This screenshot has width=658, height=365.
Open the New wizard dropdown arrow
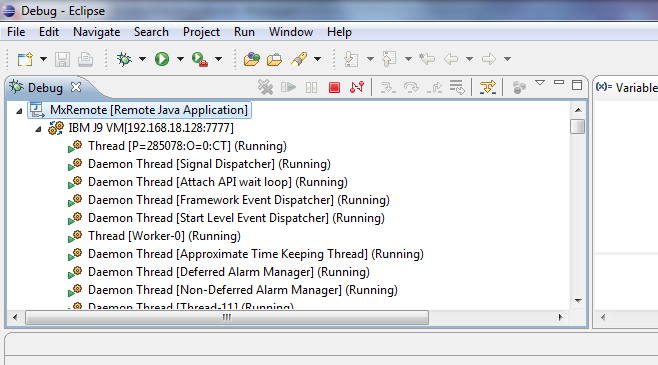(43, 59)
